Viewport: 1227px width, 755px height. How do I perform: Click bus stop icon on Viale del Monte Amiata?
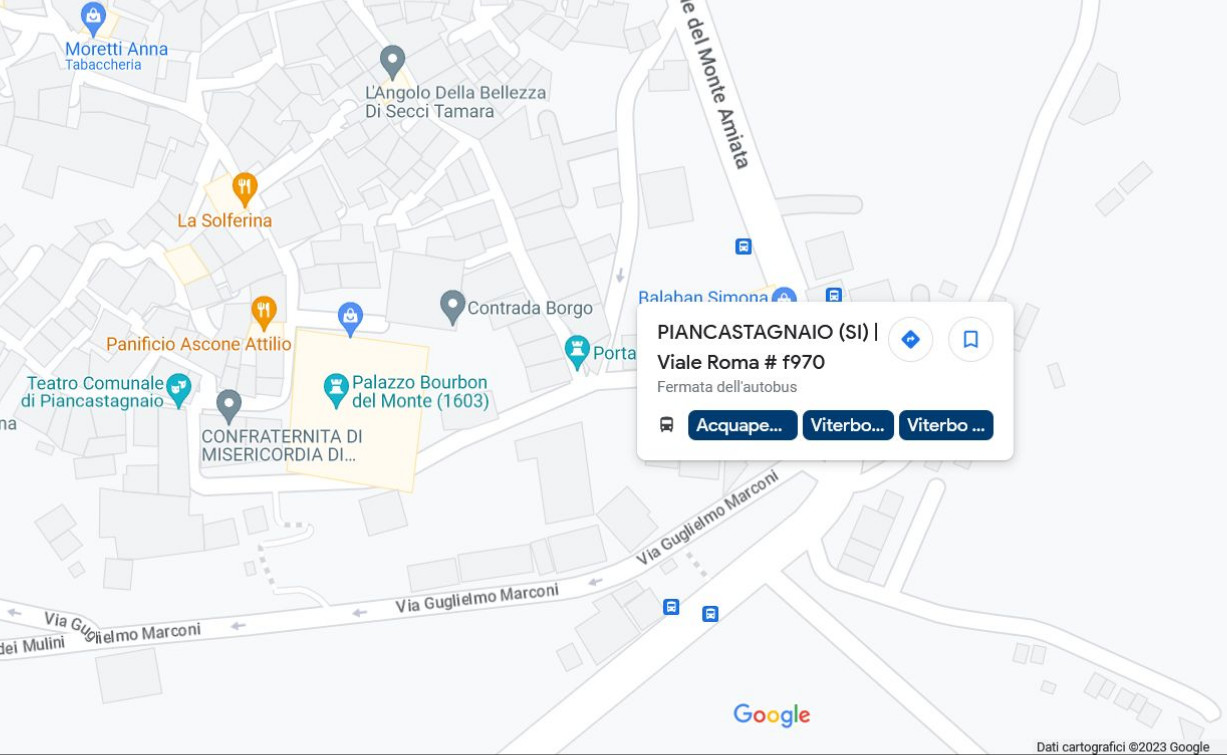[743, 246]
